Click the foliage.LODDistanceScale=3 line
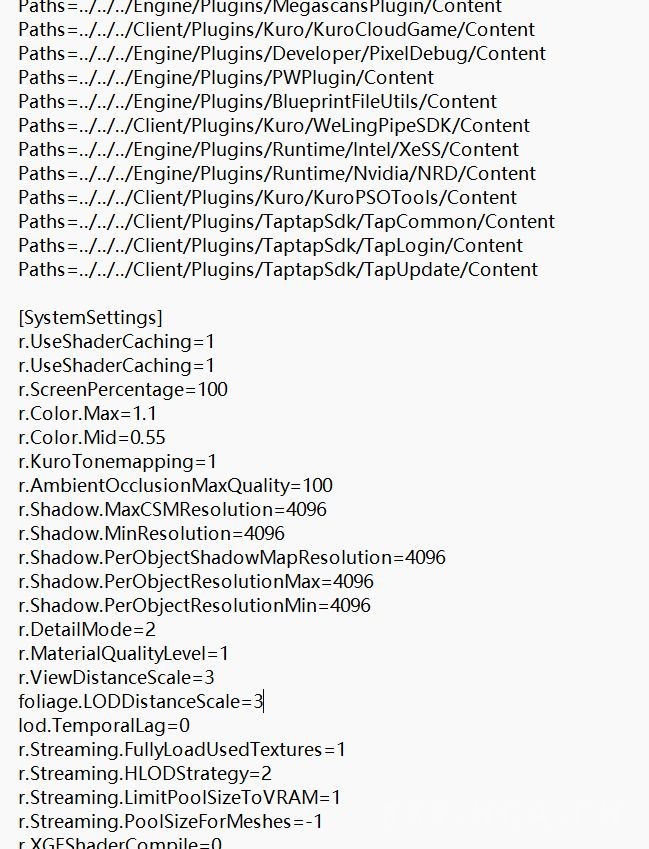The height and width of the screenshot is (849, 649). coord(140,702)
